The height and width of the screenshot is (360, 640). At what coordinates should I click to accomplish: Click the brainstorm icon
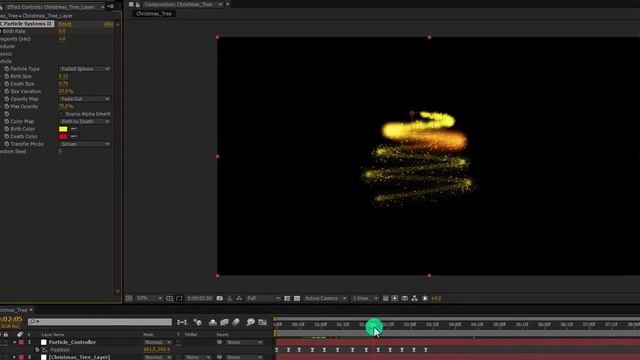click(251, 322)
